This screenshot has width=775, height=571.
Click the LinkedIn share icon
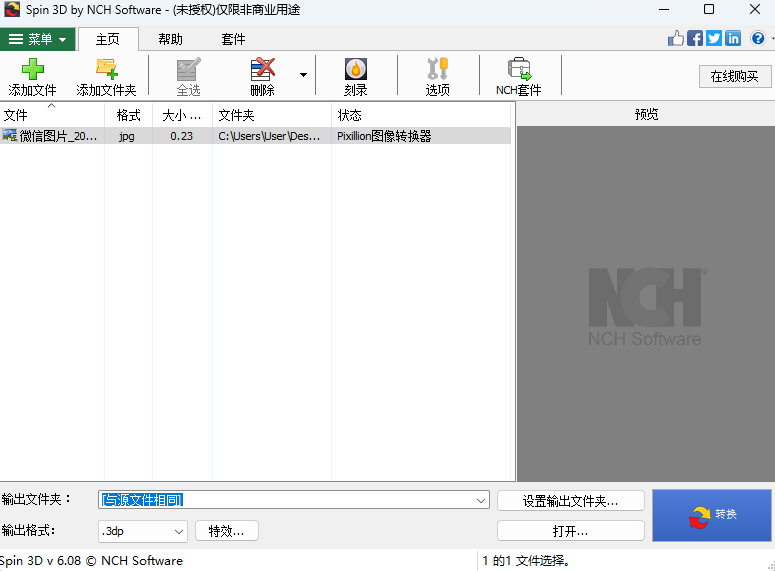coord(733,38)
